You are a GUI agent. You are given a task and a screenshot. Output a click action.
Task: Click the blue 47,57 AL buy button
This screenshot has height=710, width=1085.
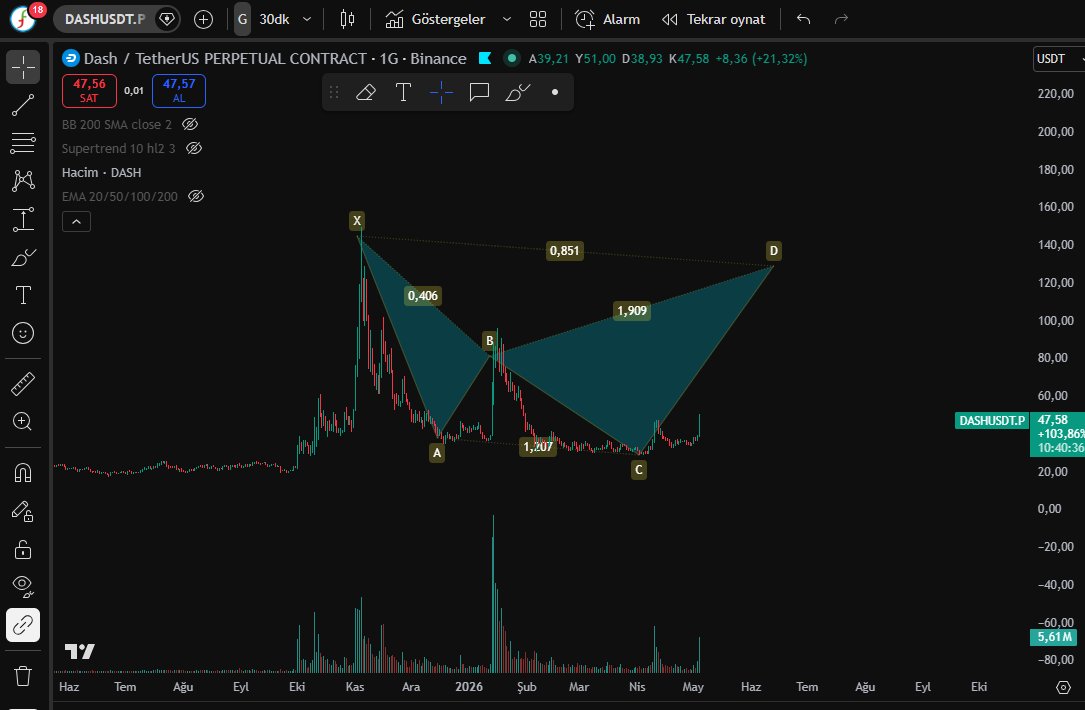coord(179,91)
